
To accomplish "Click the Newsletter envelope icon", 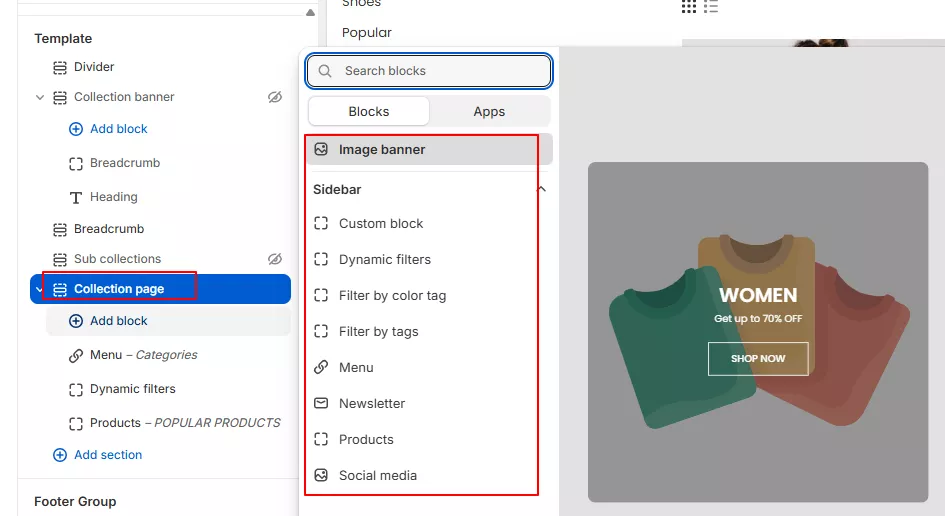I will 321,403.
